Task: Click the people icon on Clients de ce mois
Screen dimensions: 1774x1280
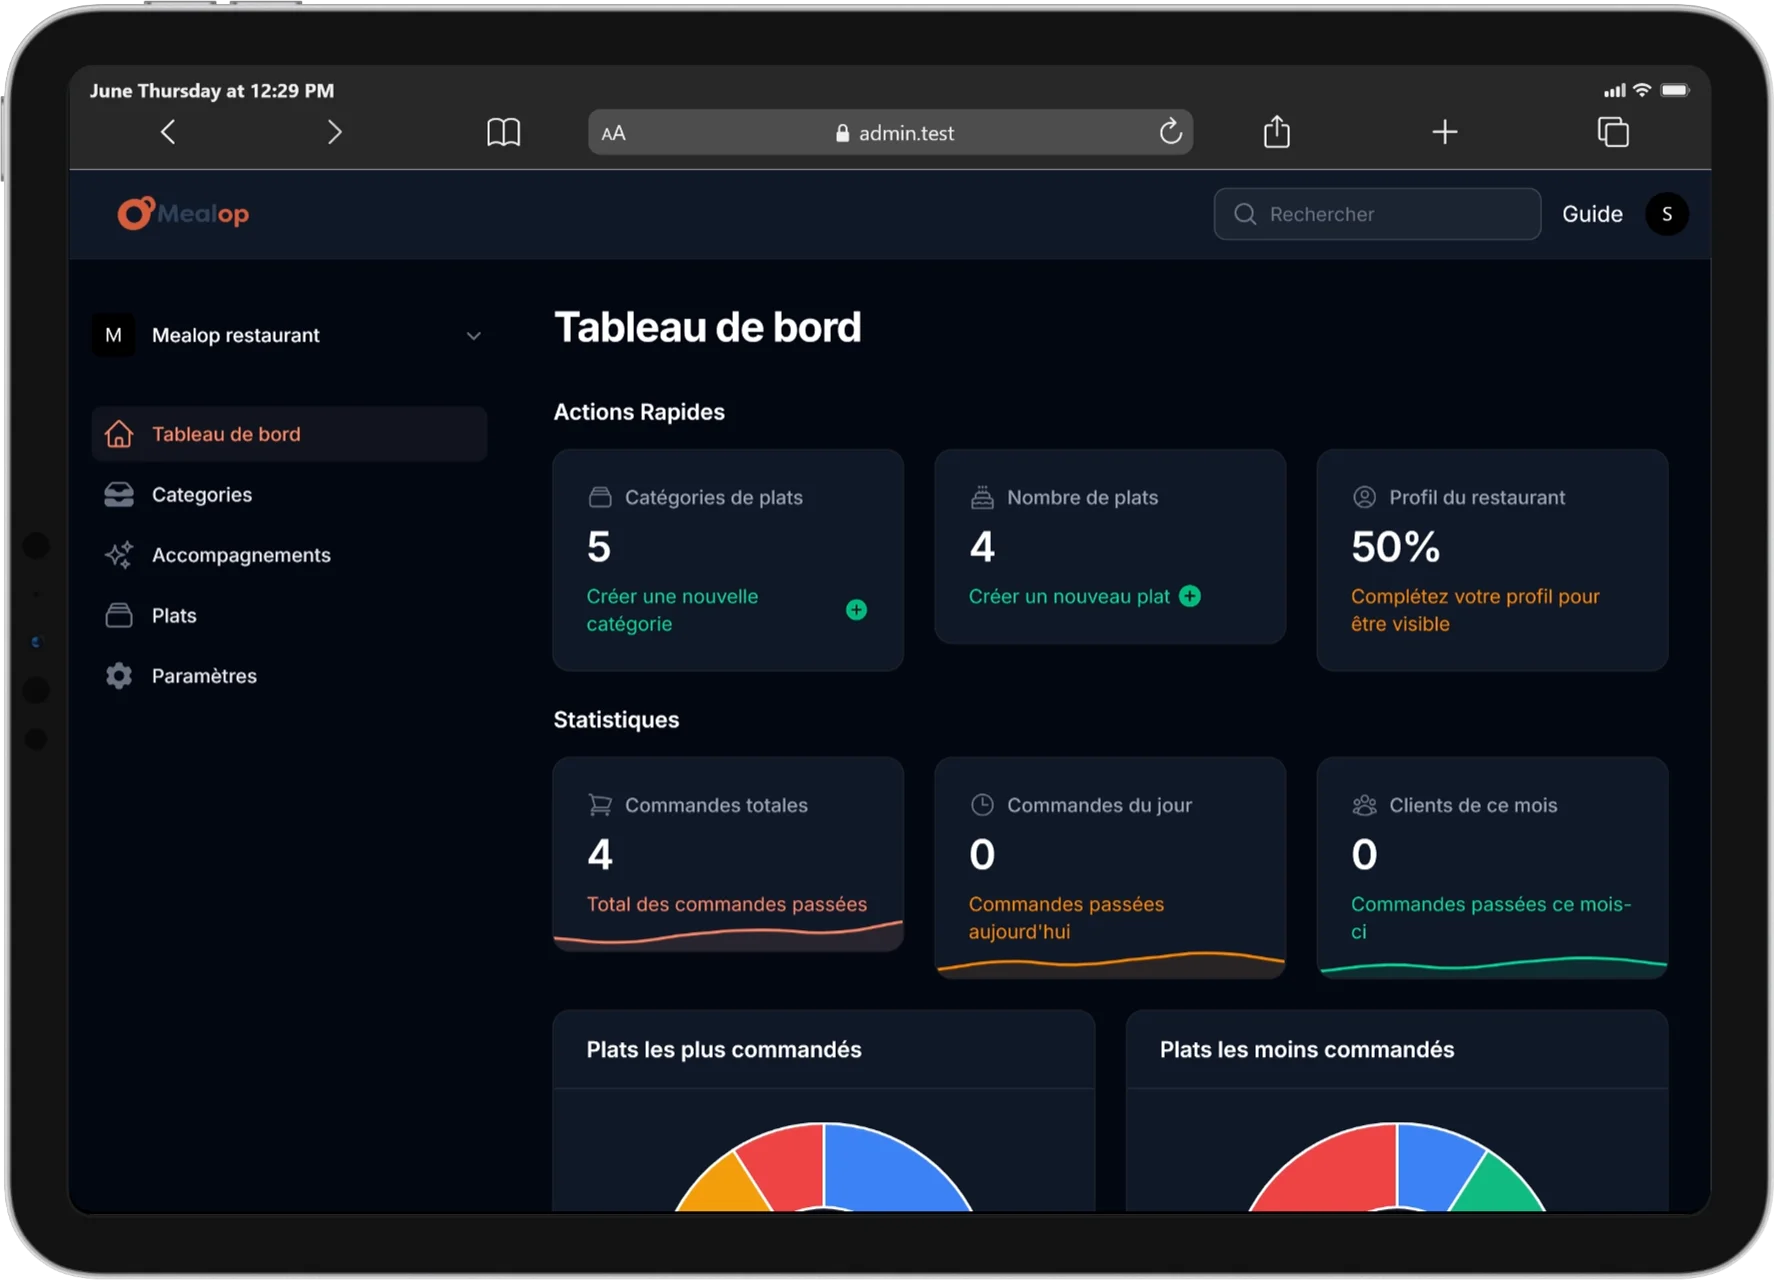Action: (1364, 805)
